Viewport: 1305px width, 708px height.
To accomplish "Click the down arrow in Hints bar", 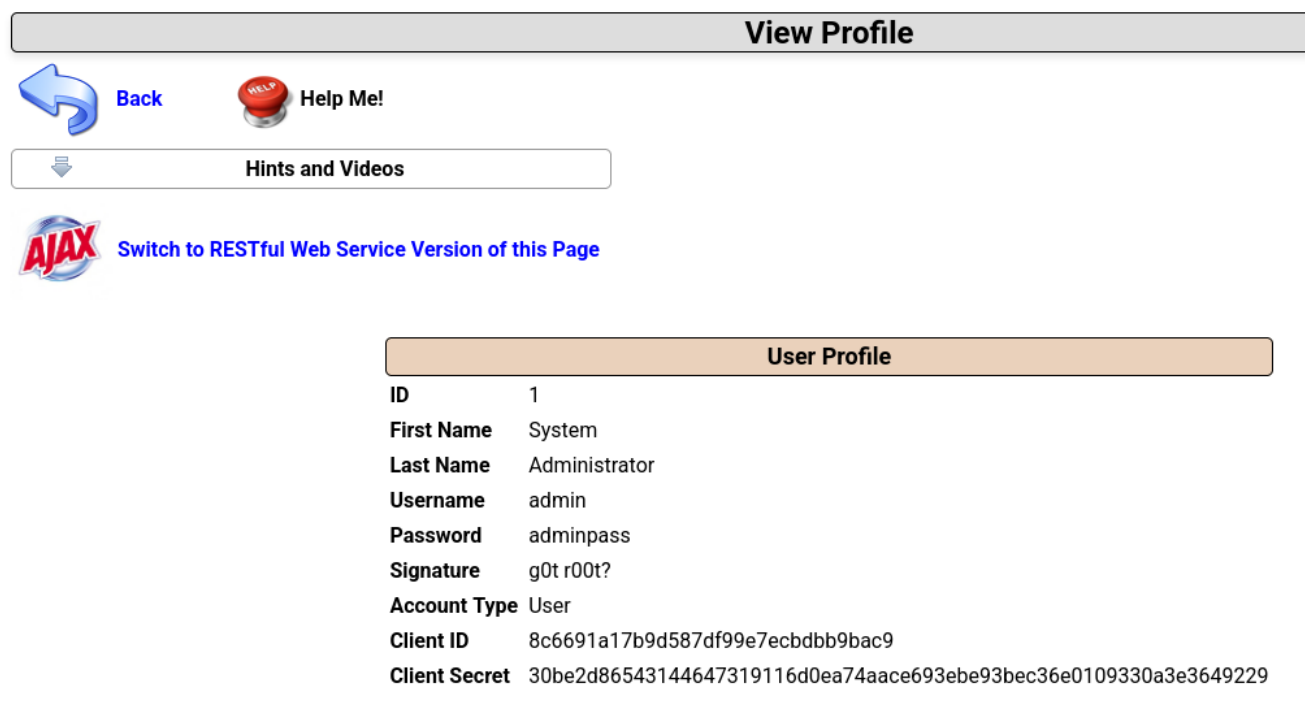I will 62,168.
